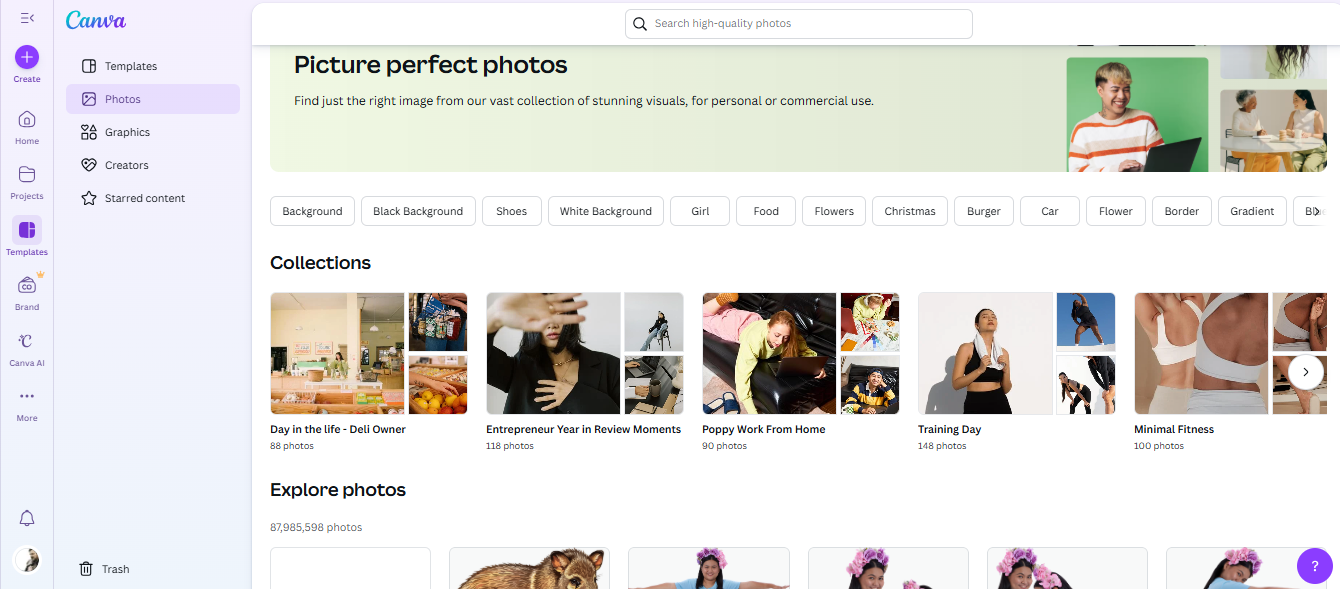Open the Training Day collection
Viewport: 1340px width, 589px height.
(985, 353)
